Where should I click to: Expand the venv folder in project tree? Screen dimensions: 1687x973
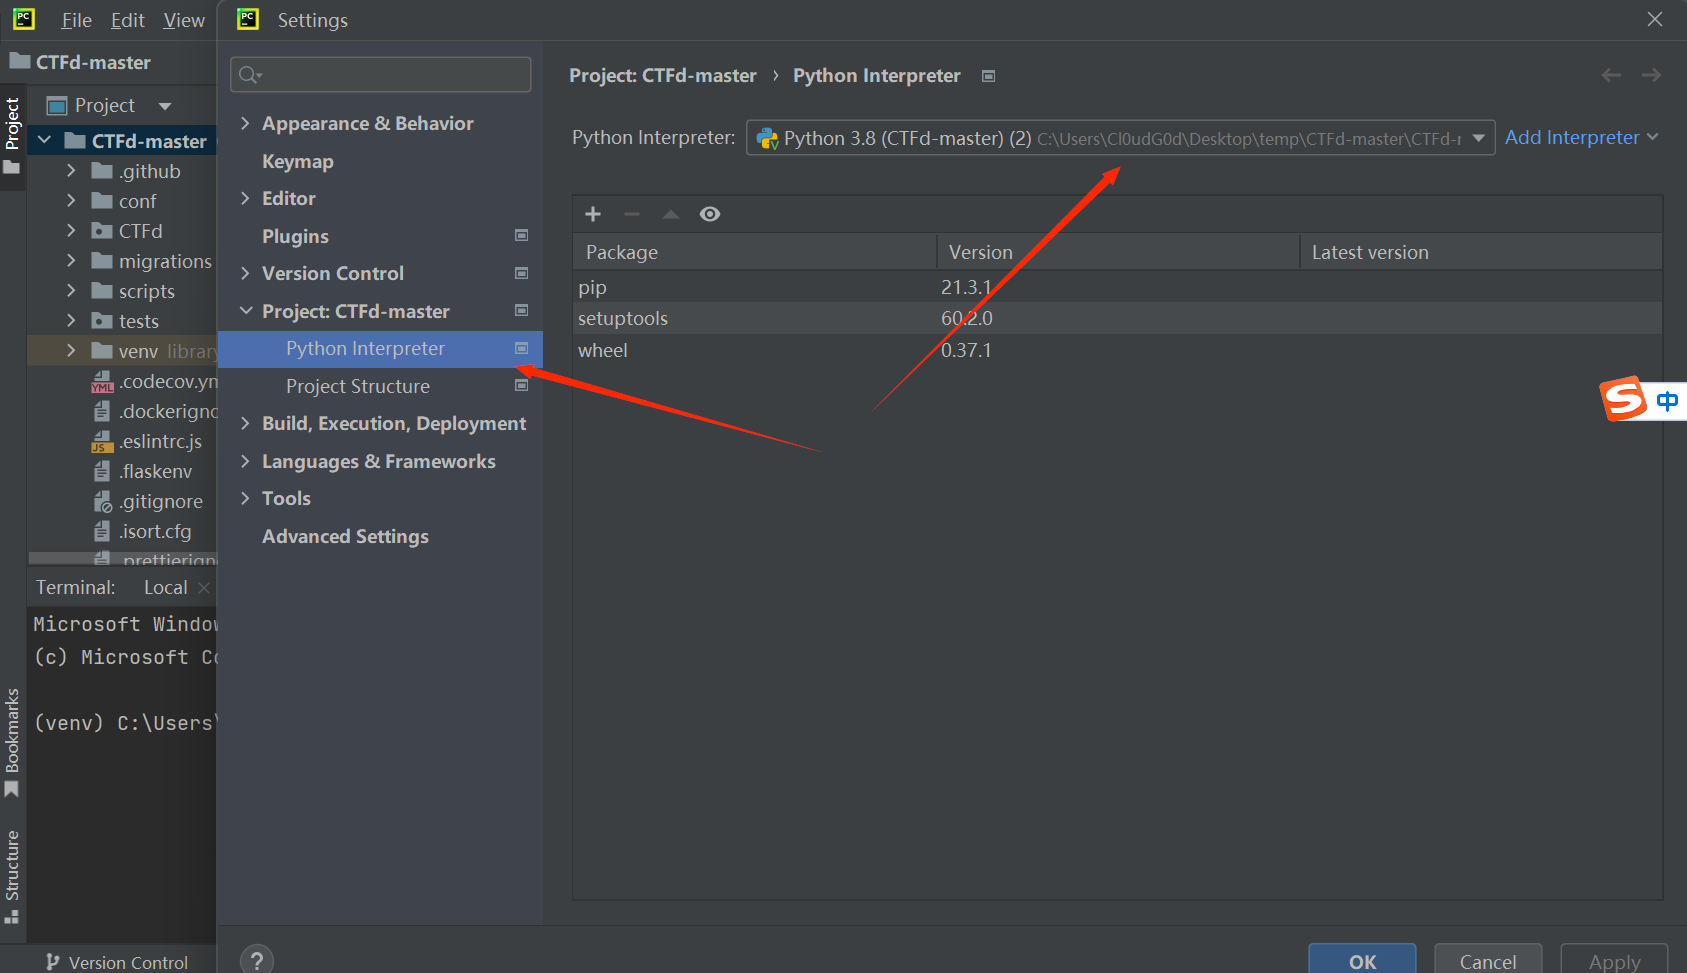point(71,351)
